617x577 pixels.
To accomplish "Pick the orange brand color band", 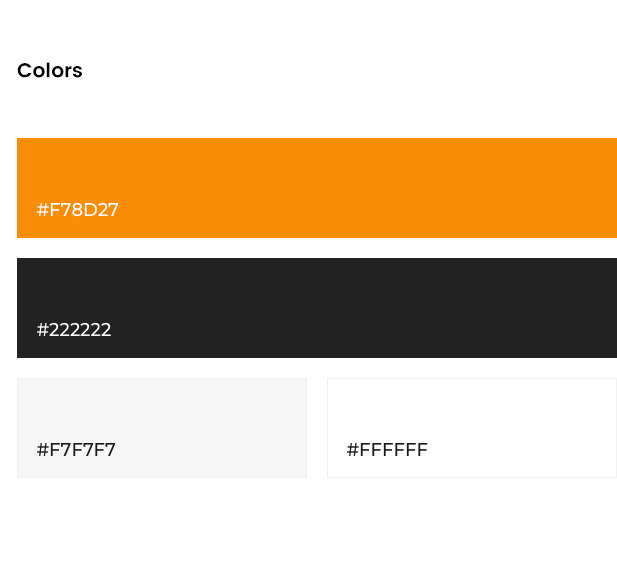I will coord(317,188).
